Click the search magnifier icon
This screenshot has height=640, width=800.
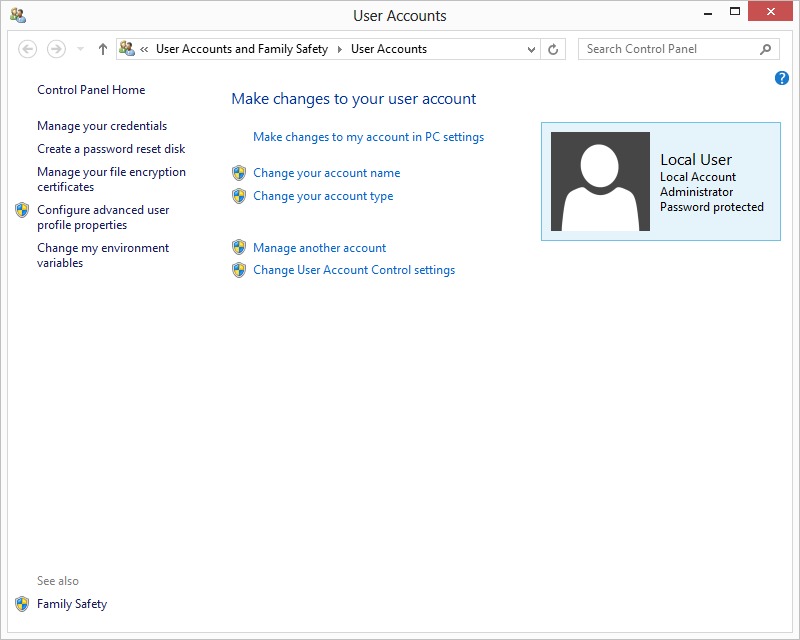point(766,49)
